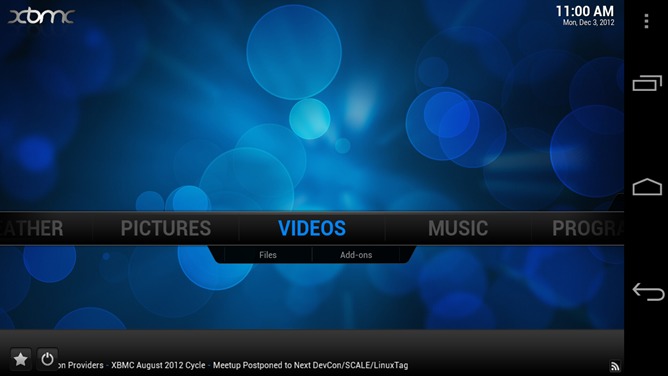The width and height of the screenshot is (668, 376).
Task: Select MUSIC in the home menu
Action: (458, 228)
